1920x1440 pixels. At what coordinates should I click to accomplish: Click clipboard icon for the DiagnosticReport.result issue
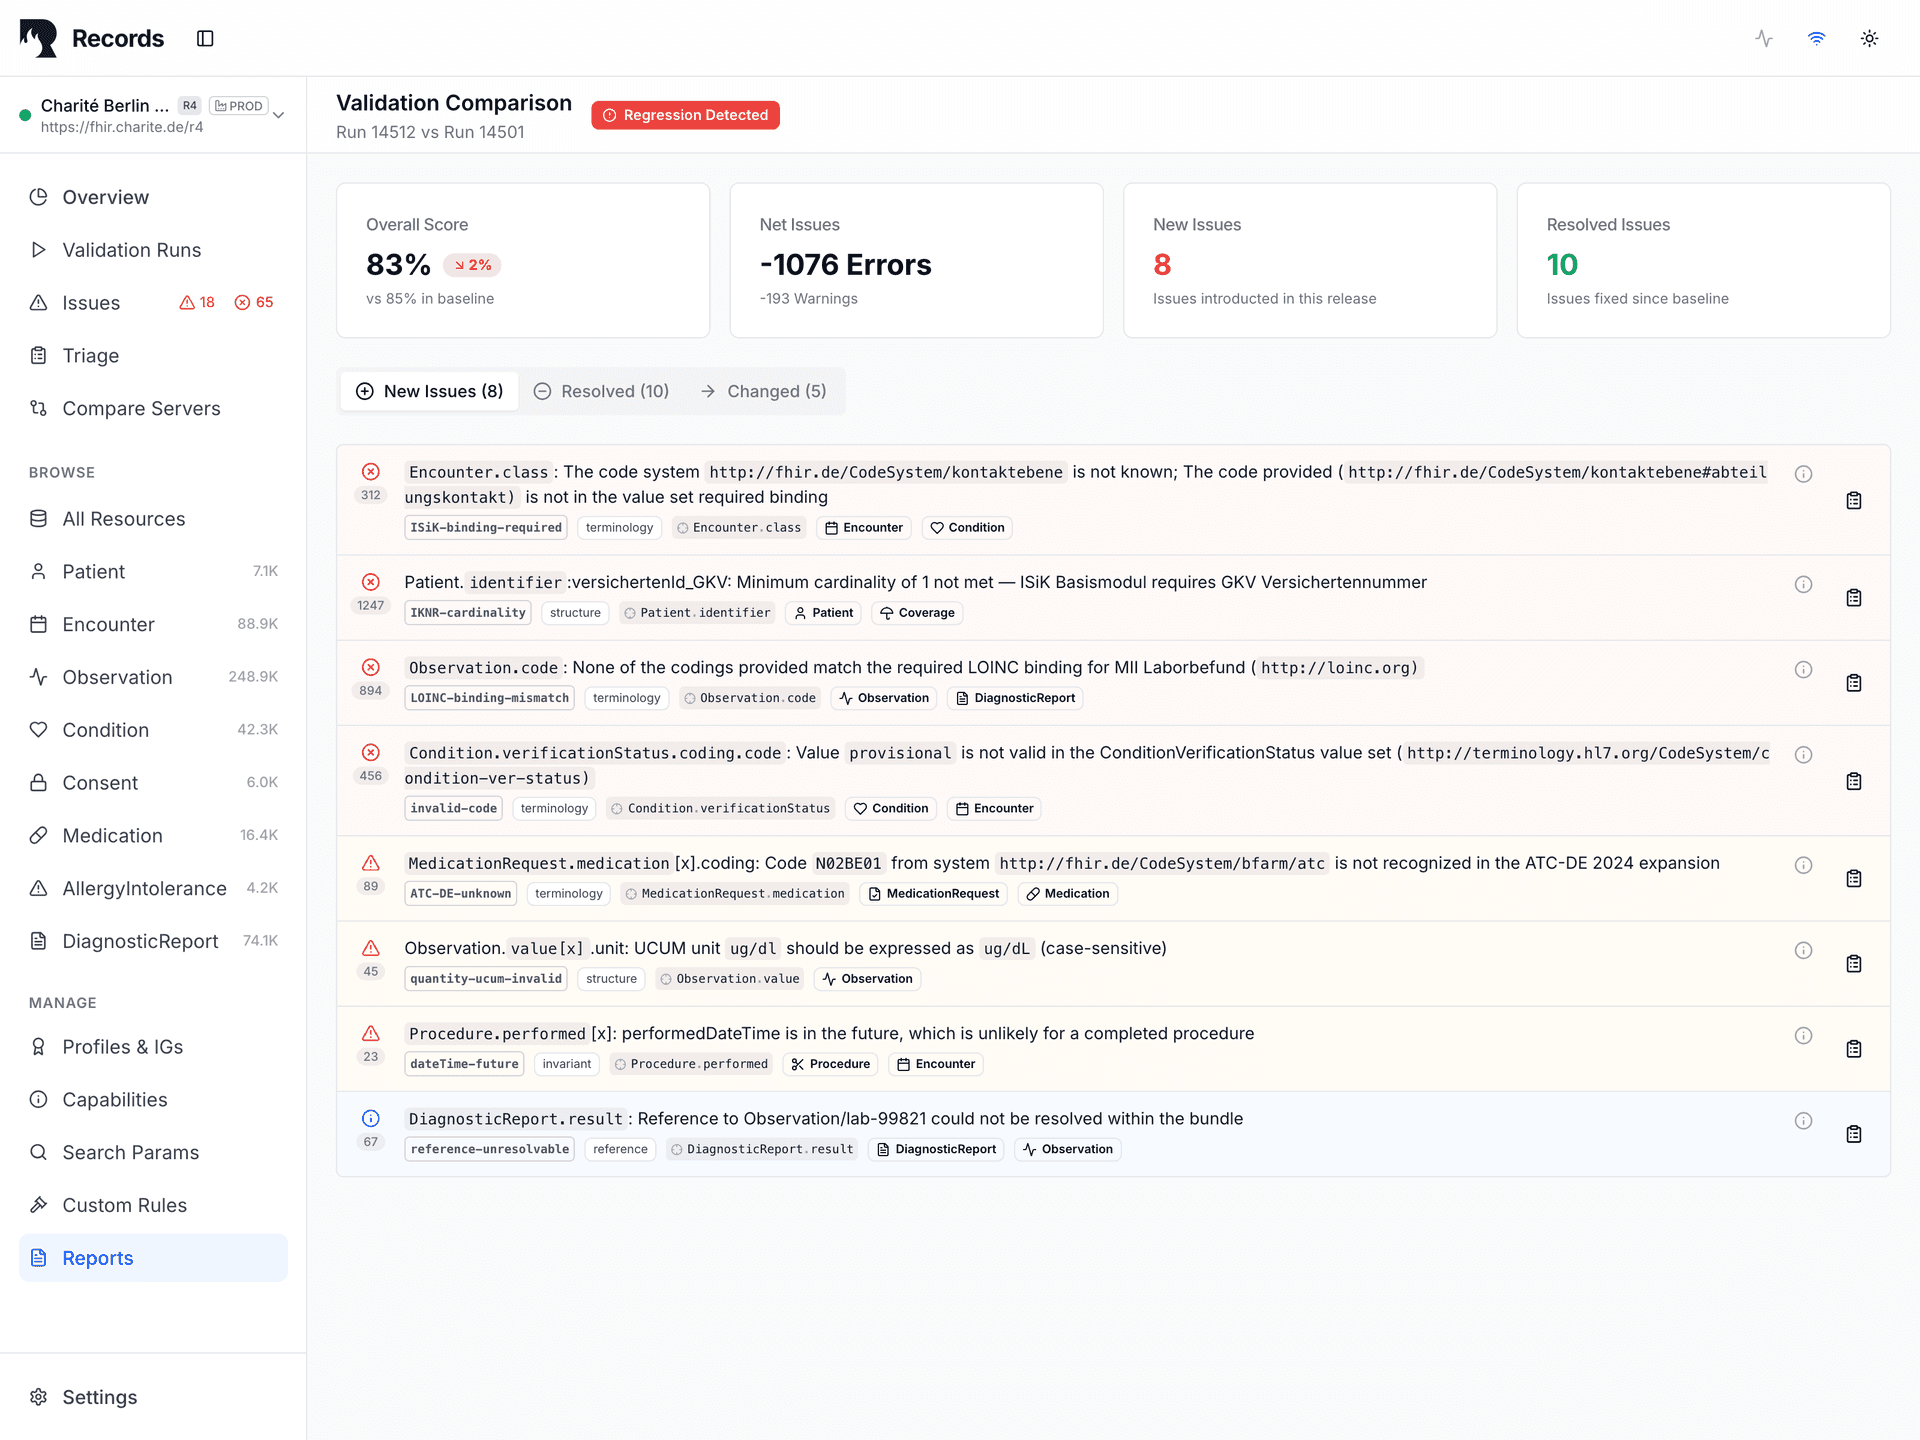click(x=1853, y=1134)
